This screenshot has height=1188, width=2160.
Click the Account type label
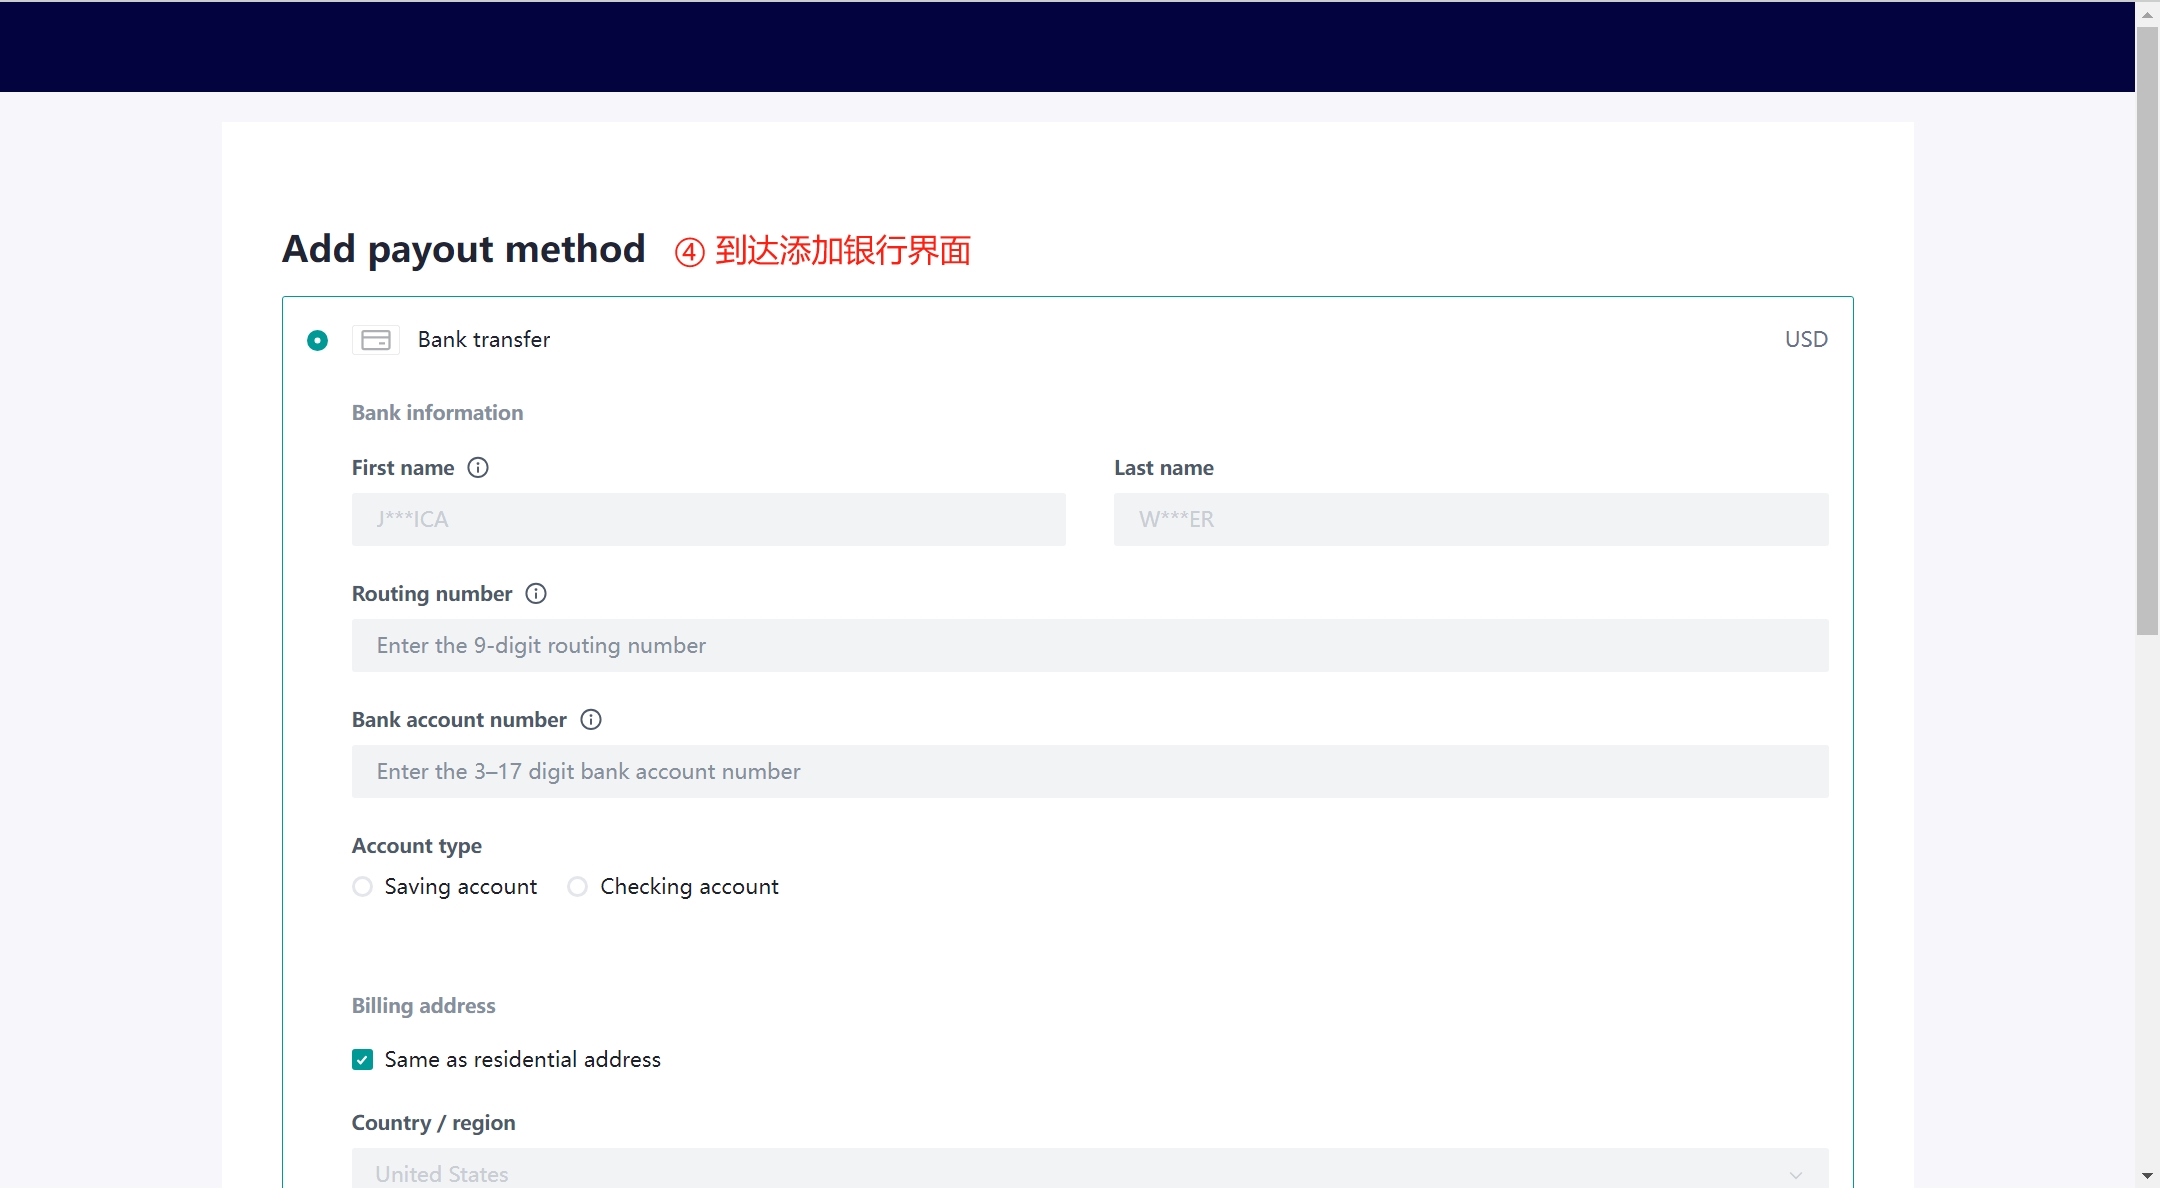tap(417, 845)
